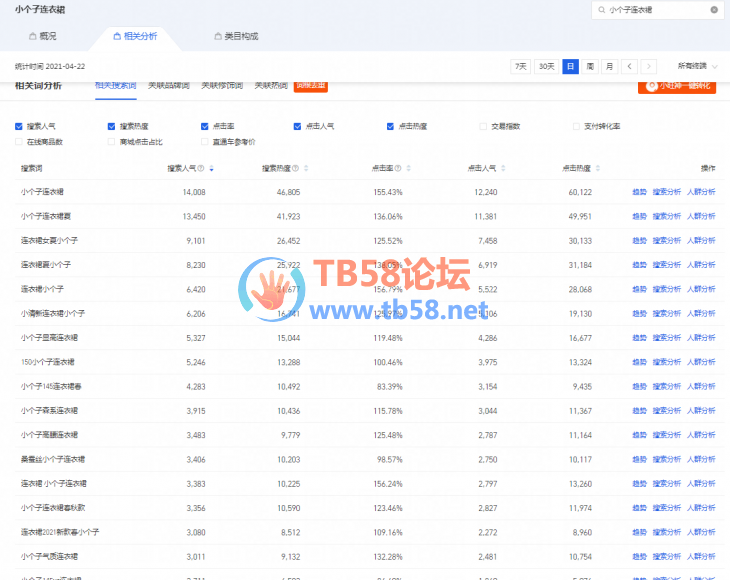Open 人群分析 for 连衣裙女夏小个子 row
This screenshot has width=730, height=580.
click(x=701, y=240)
